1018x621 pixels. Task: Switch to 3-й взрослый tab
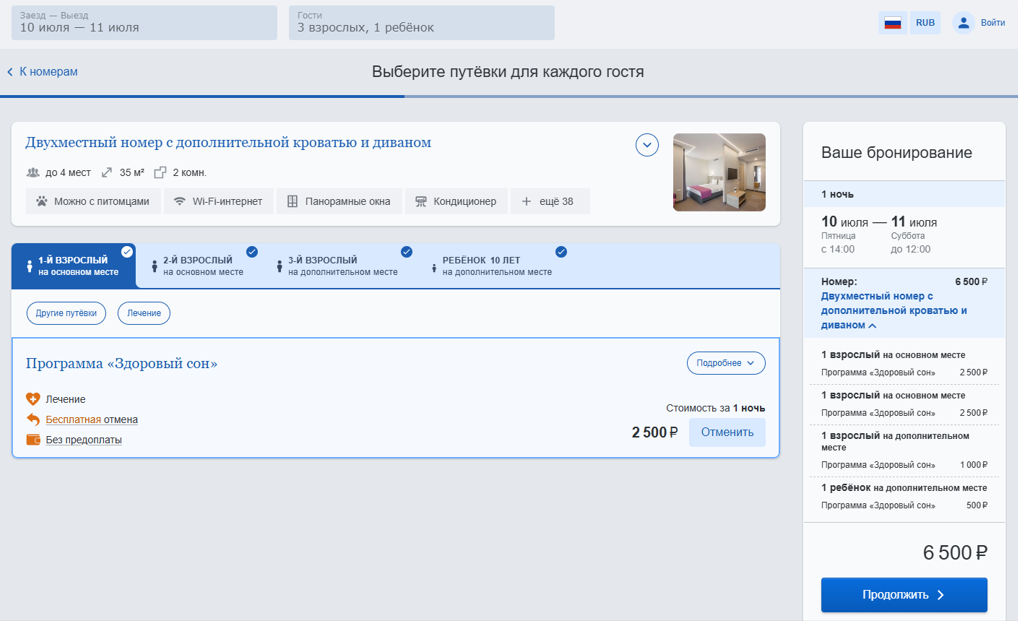(x=338, y=265)
